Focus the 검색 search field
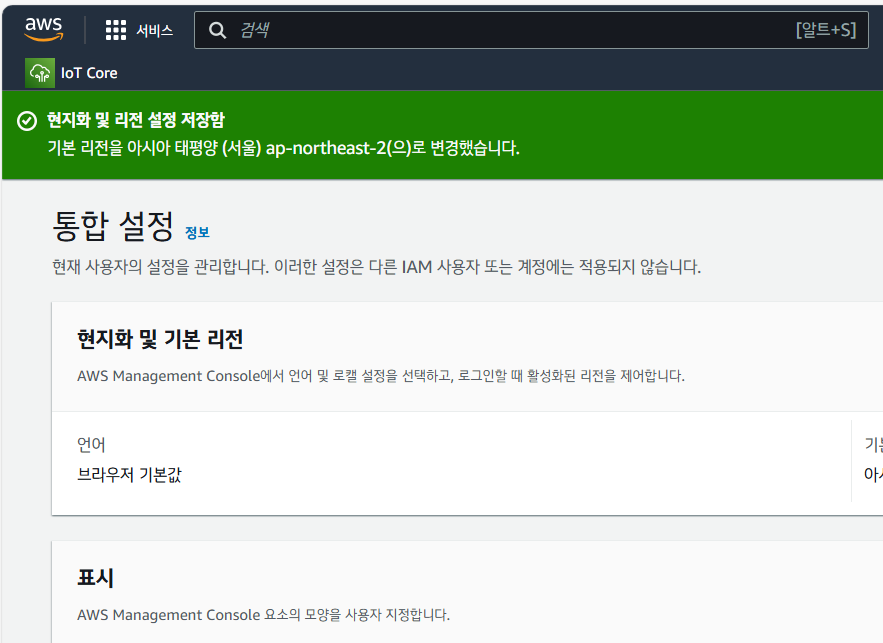This screenshot has width=883, height=643. coord(500,30)
